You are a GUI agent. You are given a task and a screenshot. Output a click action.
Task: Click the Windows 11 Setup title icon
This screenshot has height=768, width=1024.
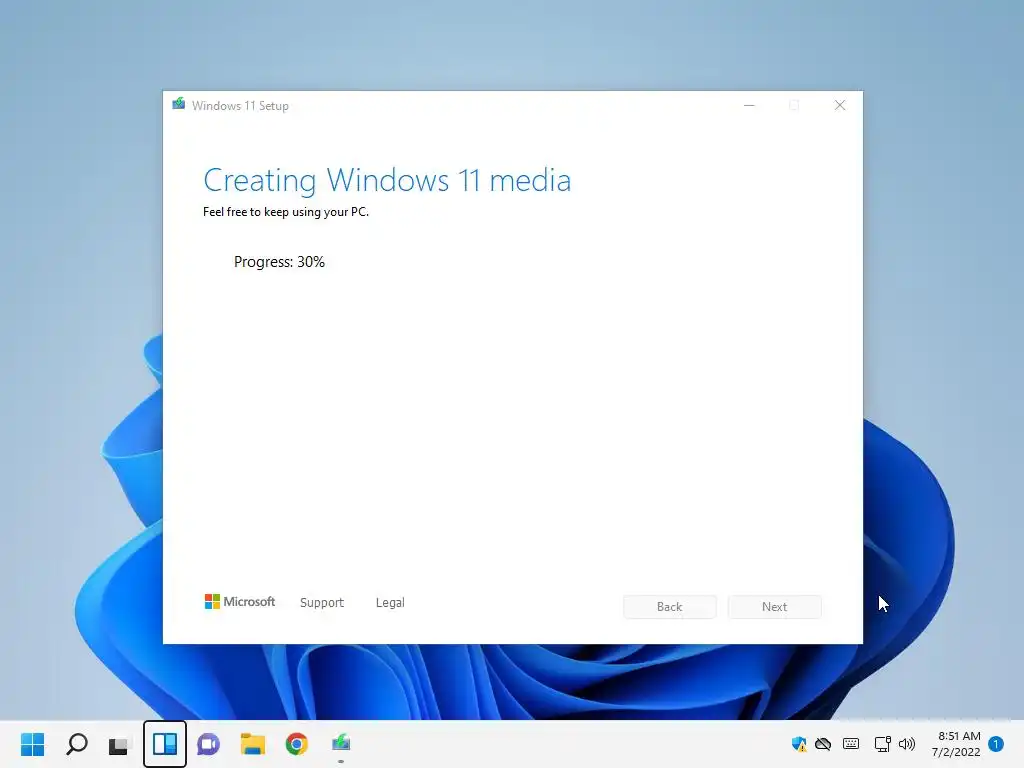pos(178,104)
